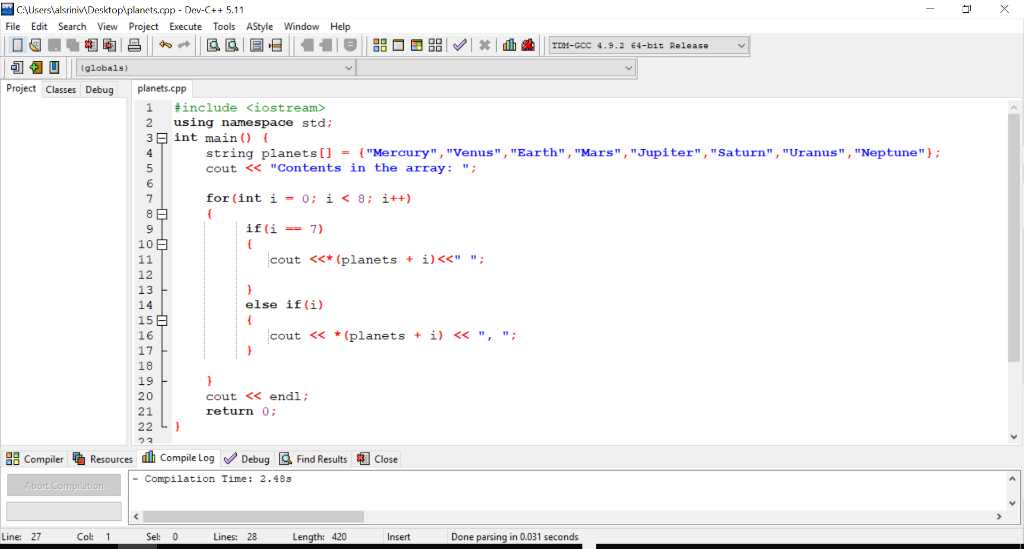
Task: Open the Help menu
Action: coord(340,27)
